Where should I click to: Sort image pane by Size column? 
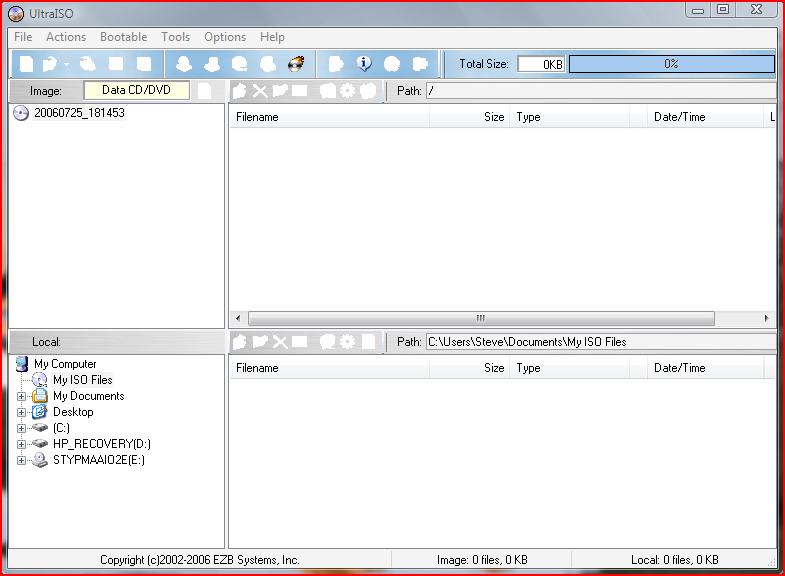[x=469, y=117]
